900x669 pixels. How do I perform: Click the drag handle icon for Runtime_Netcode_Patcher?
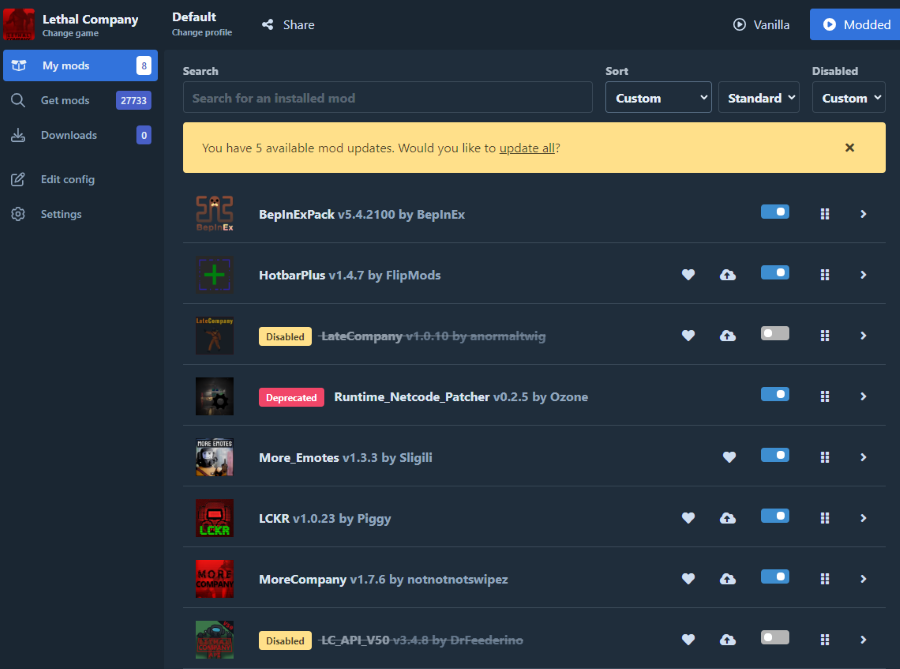pyautogui.click(x=825, y=396)
